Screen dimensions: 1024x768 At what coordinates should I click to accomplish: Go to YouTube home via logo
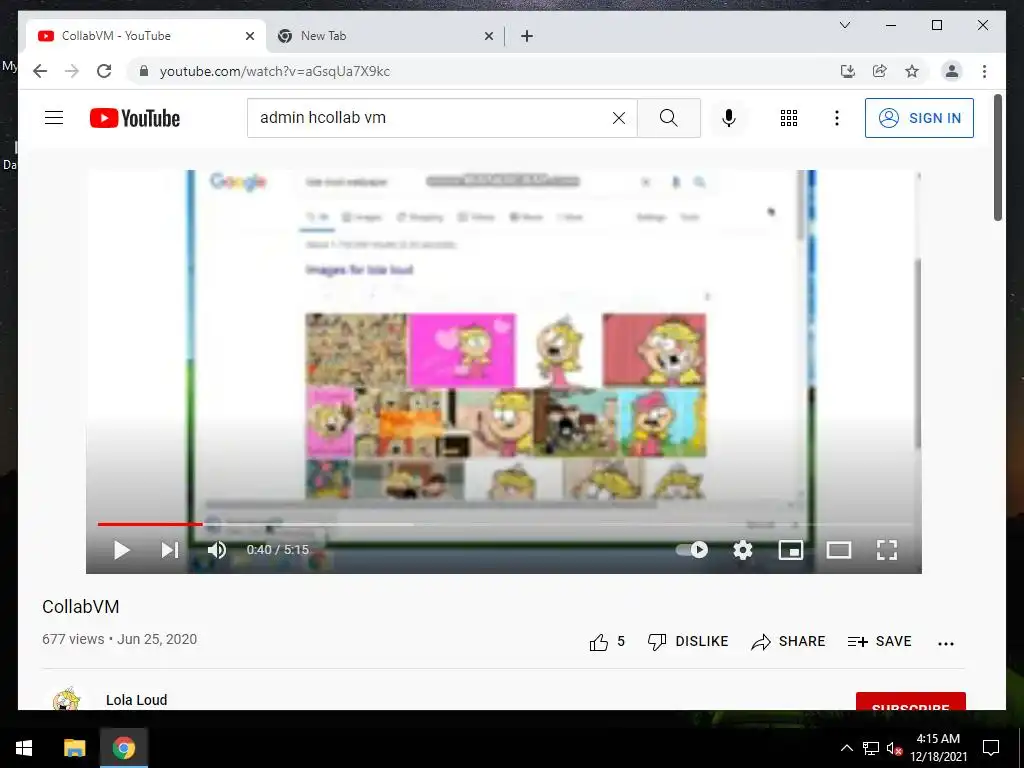click(x=135, y=118)
